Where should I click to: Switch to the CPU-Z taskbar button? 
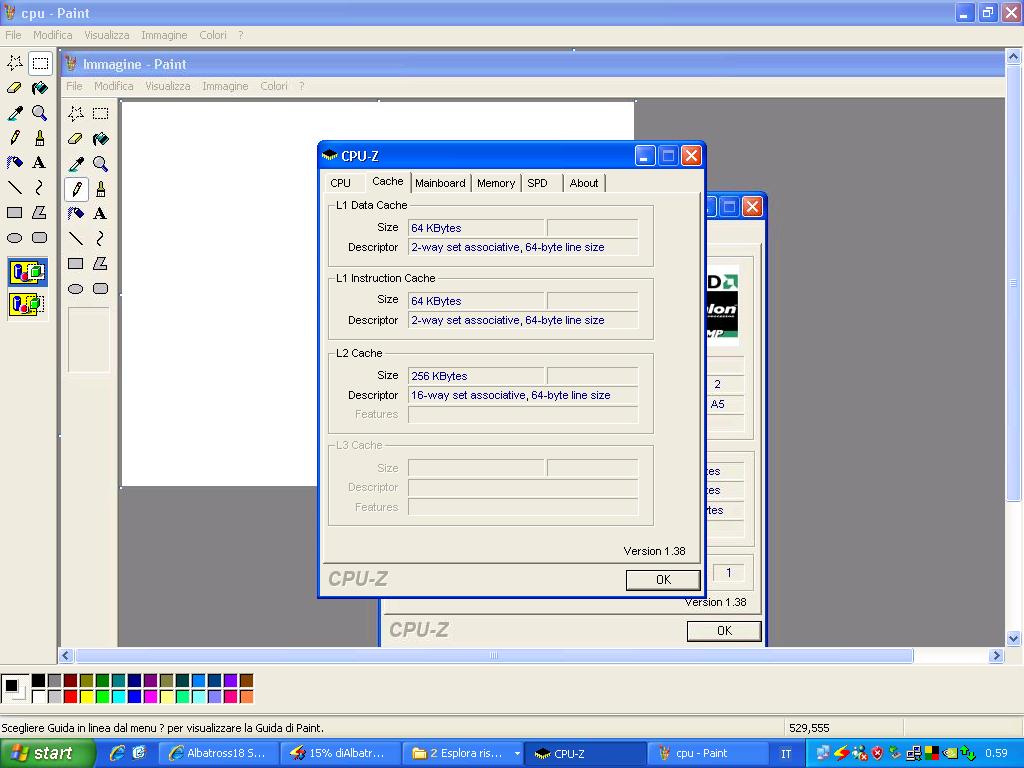point(586,754)
